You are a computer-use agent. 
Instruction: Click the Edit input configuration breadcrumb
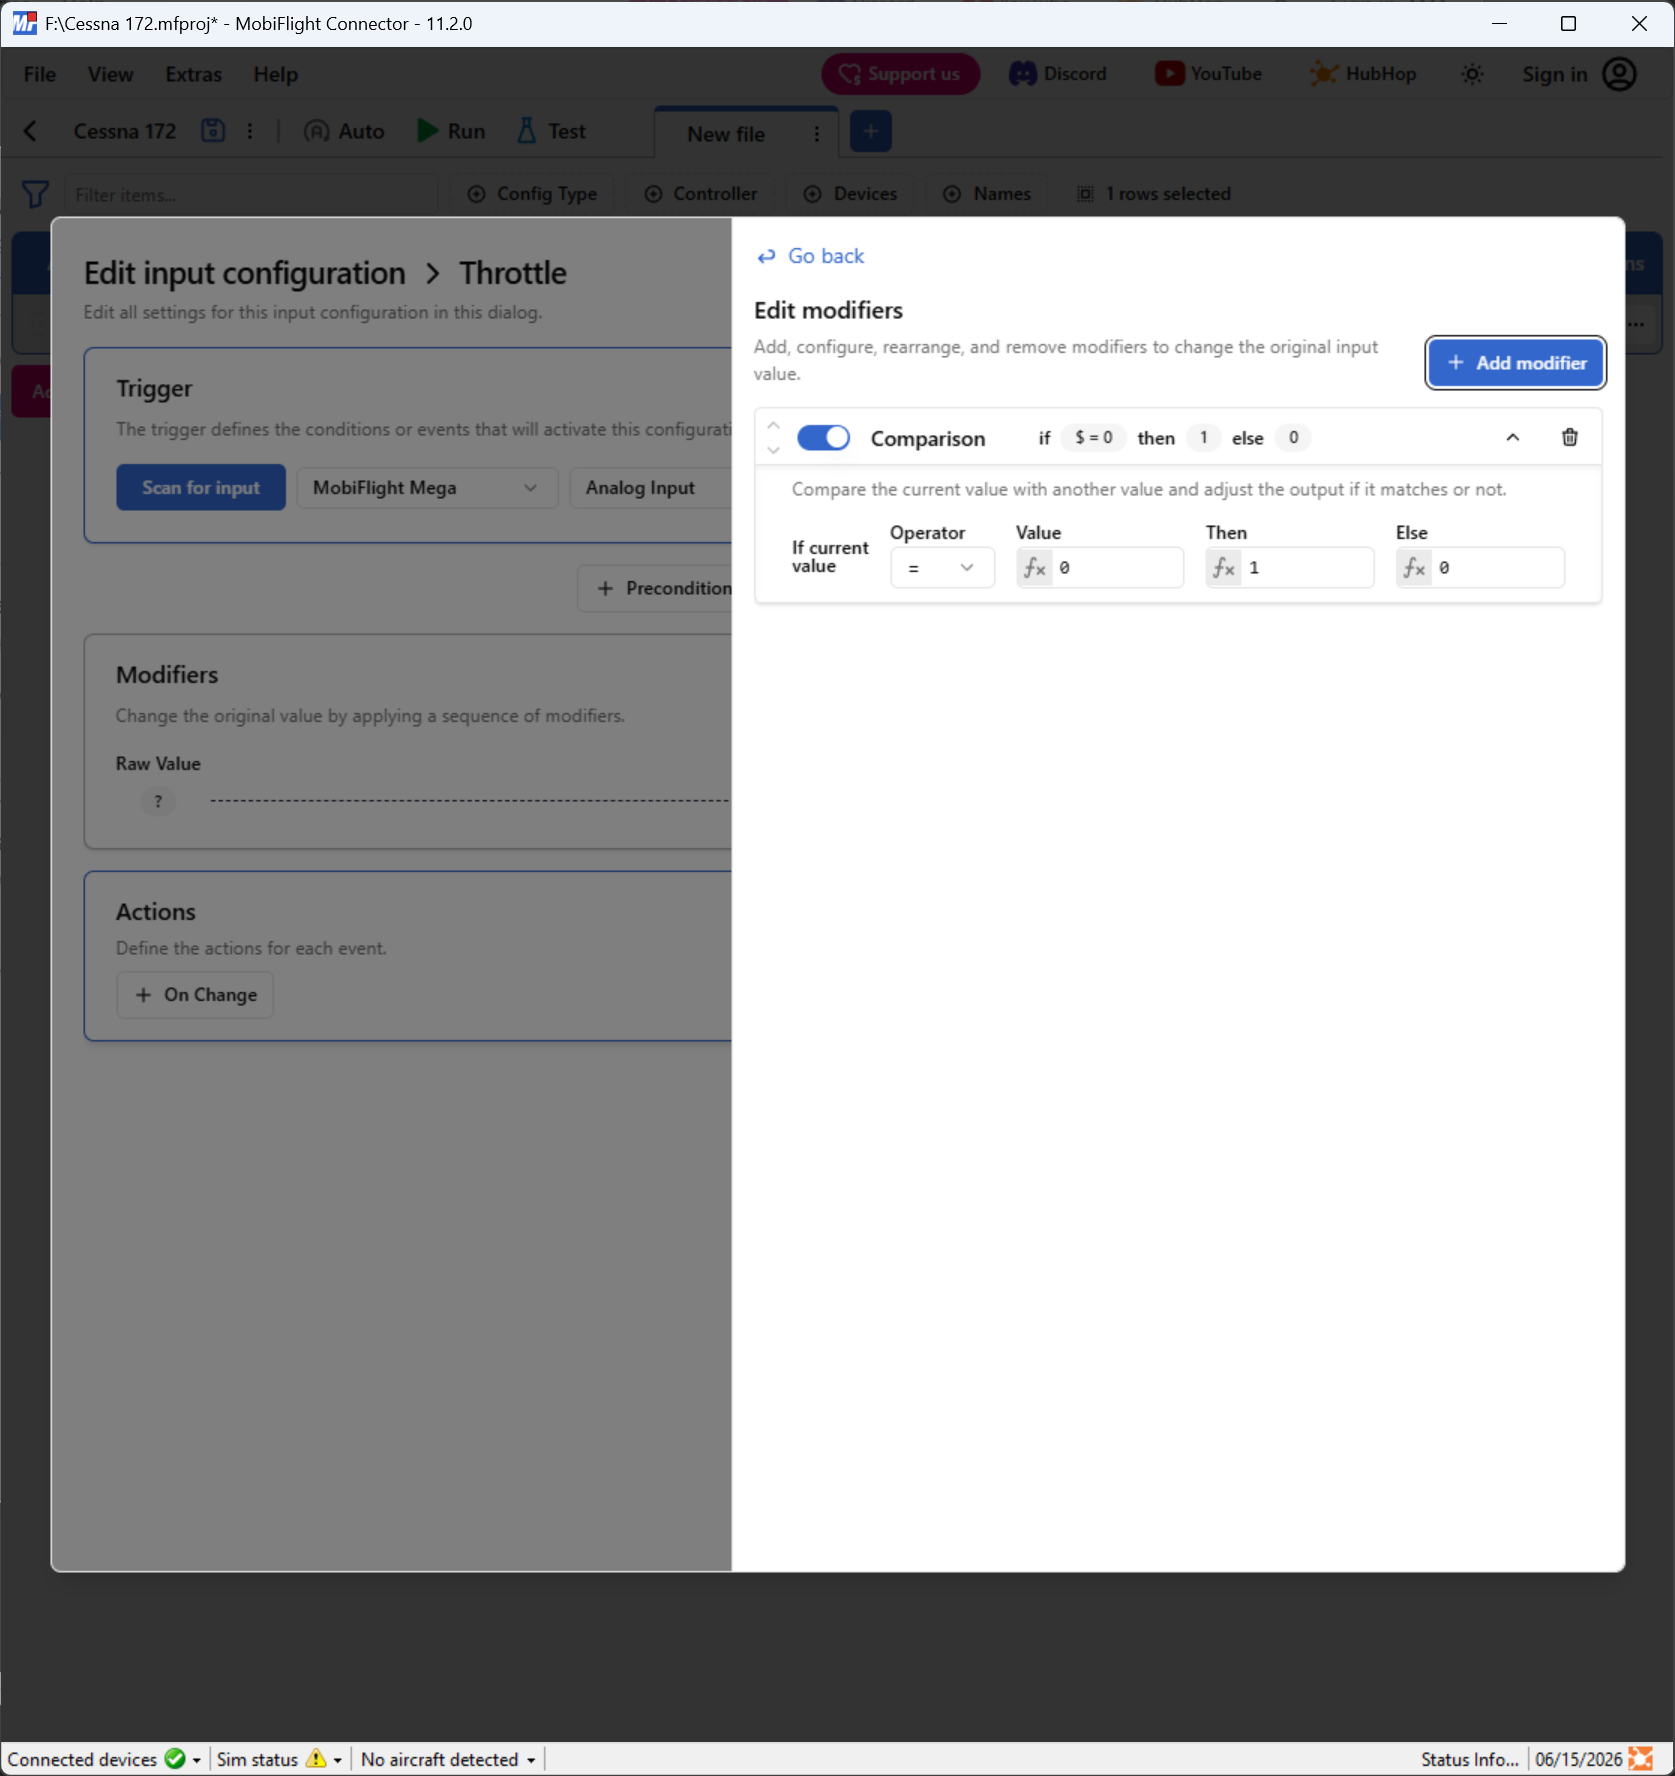point(245,273)
